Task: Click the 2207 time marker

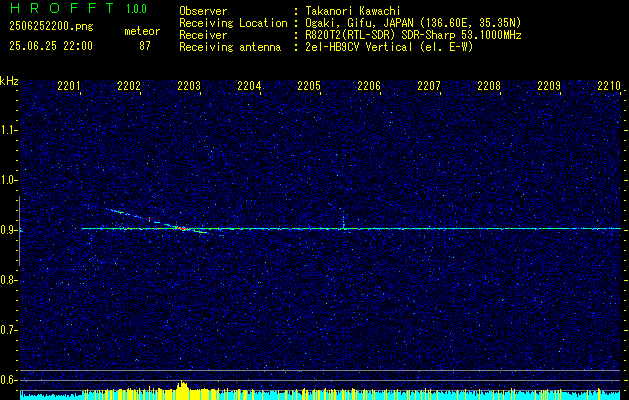Action: pyautogui.click(x=429, y=86)
